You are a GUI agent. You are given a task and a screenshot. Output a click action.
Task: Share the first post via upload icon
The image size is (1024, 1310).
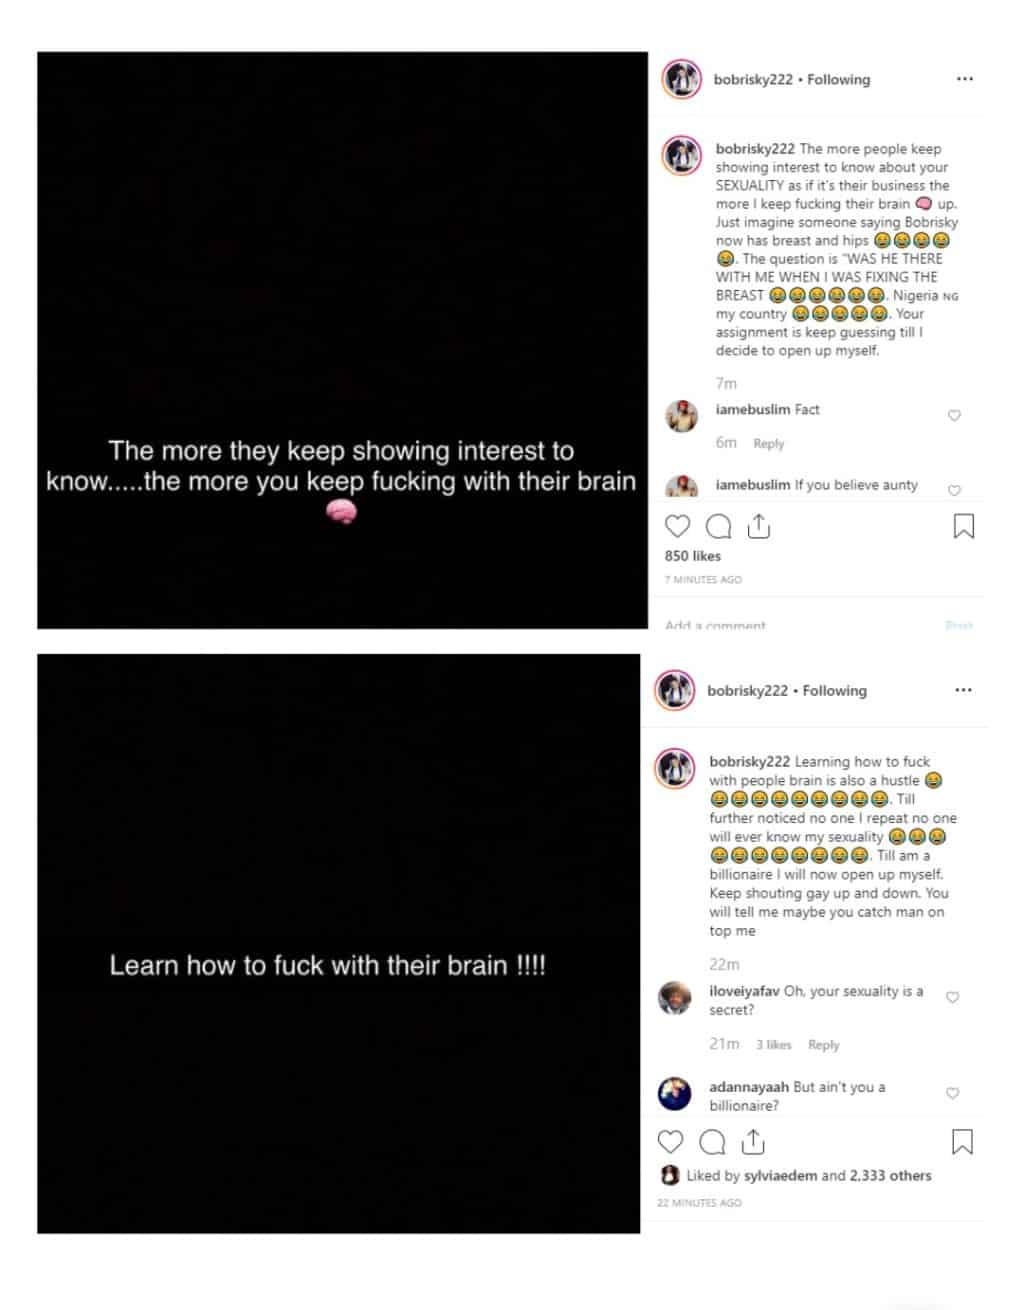click(x=759, y=526)
